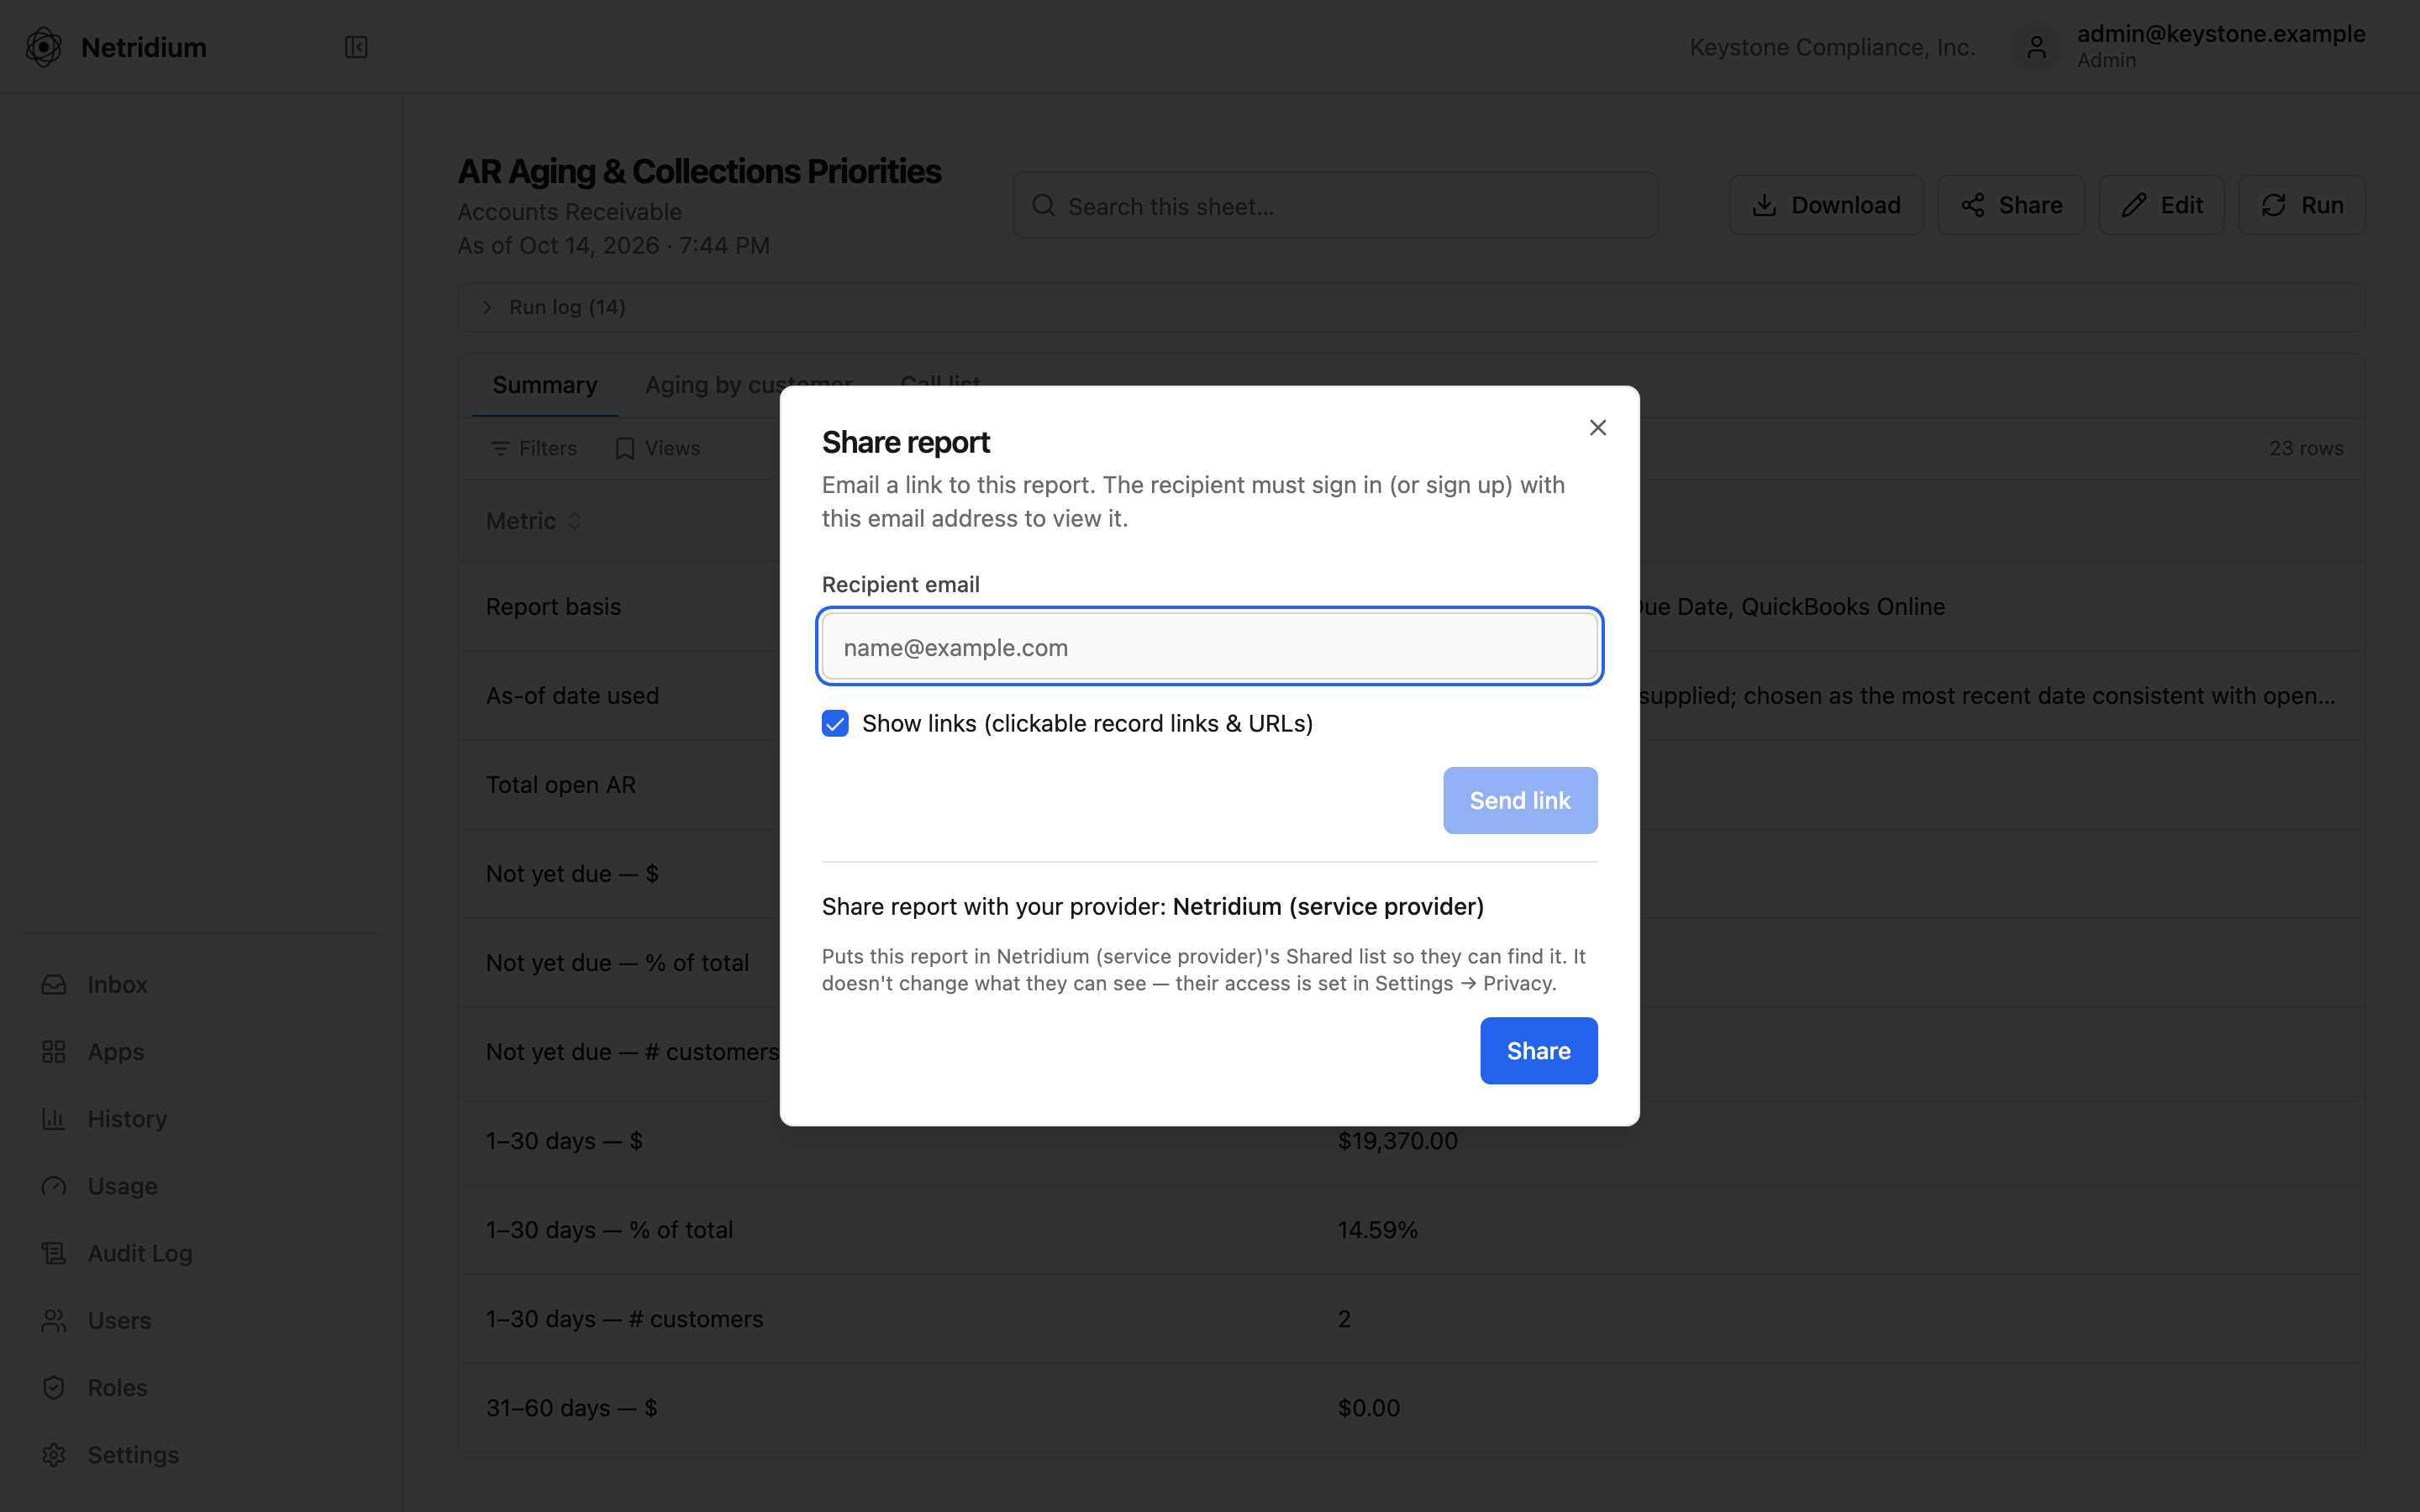The width and height of the screenshot is (2420, 1512).
Task: Click the Run report button
Action: click(2301, 205)
